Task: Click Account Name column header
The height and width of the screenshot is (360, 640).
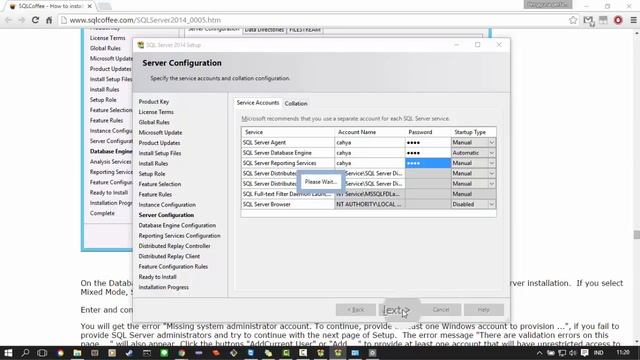Action: [x=370, y=132]
